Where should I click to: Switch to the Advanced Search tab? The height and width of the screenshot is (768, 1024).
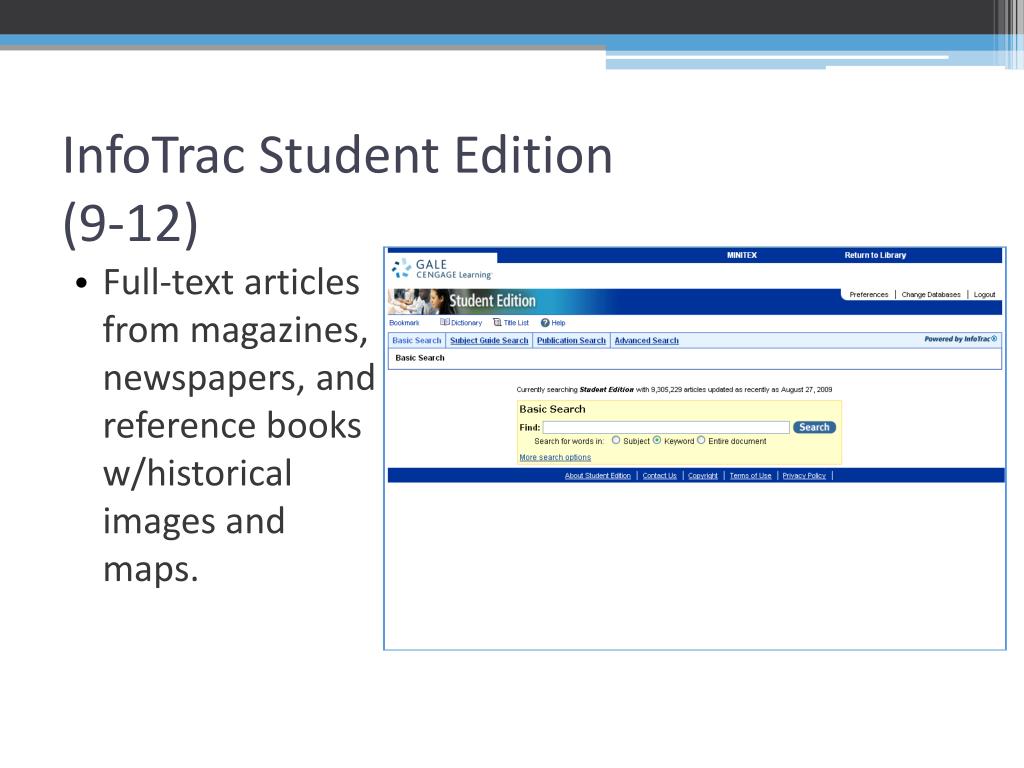click(x=647, y=340)
